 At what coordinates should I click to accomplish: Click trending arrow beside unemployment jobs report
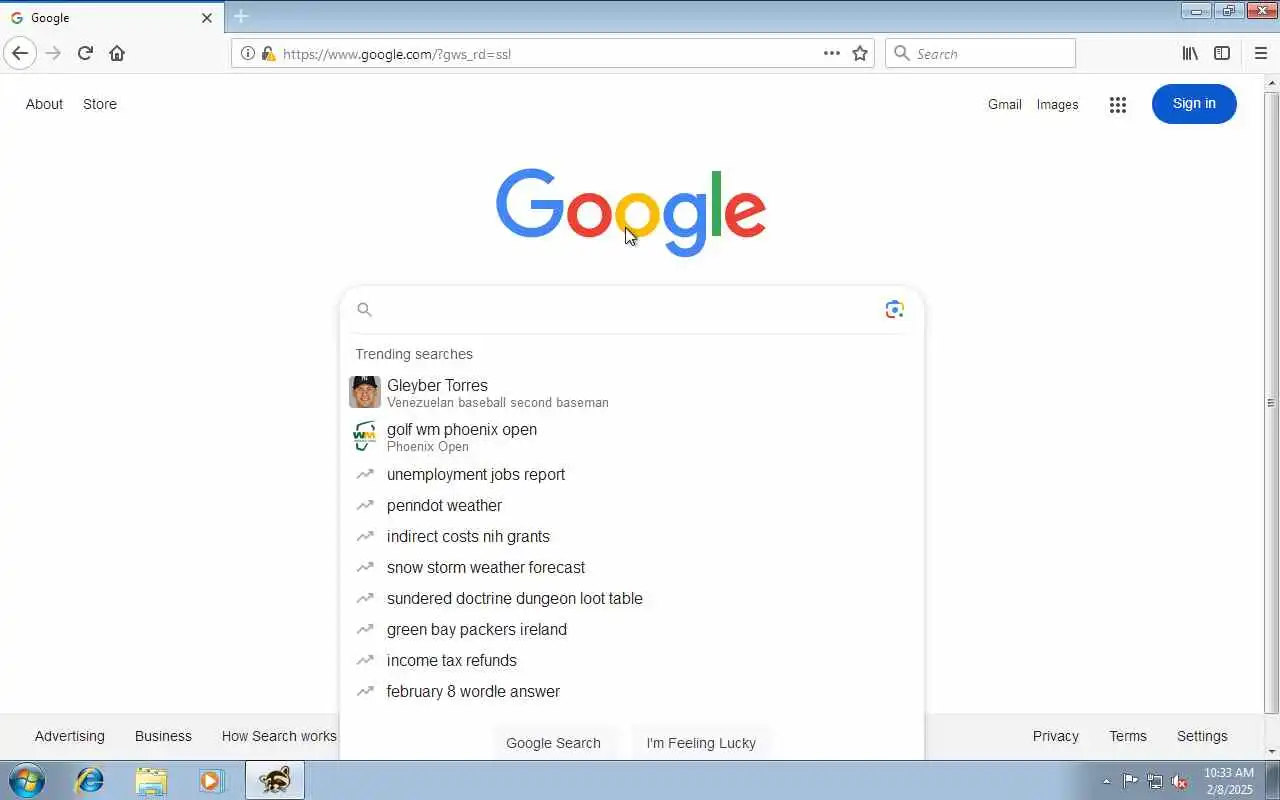click(x=365, y=474)
